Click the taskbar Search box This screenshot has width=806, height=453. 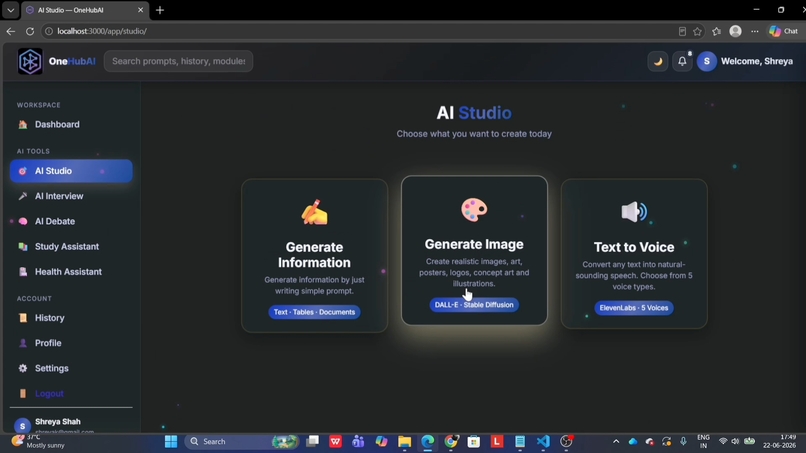(x=243, y=441)
